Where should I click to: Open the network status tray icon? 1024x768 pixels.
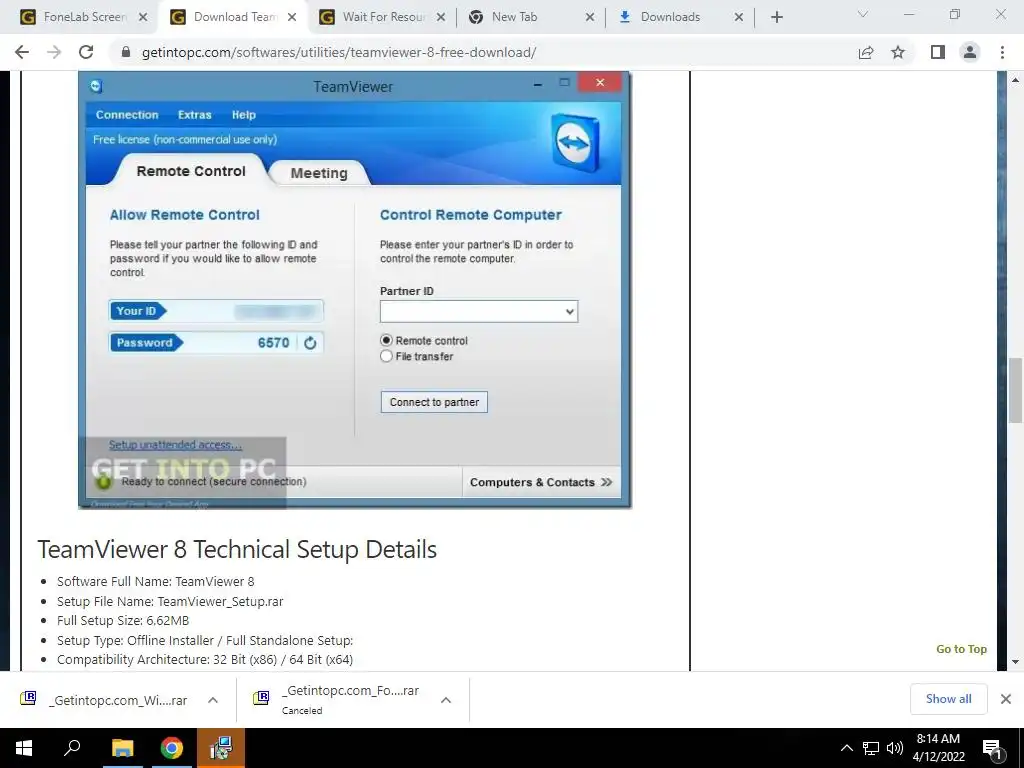click(871, 748)
